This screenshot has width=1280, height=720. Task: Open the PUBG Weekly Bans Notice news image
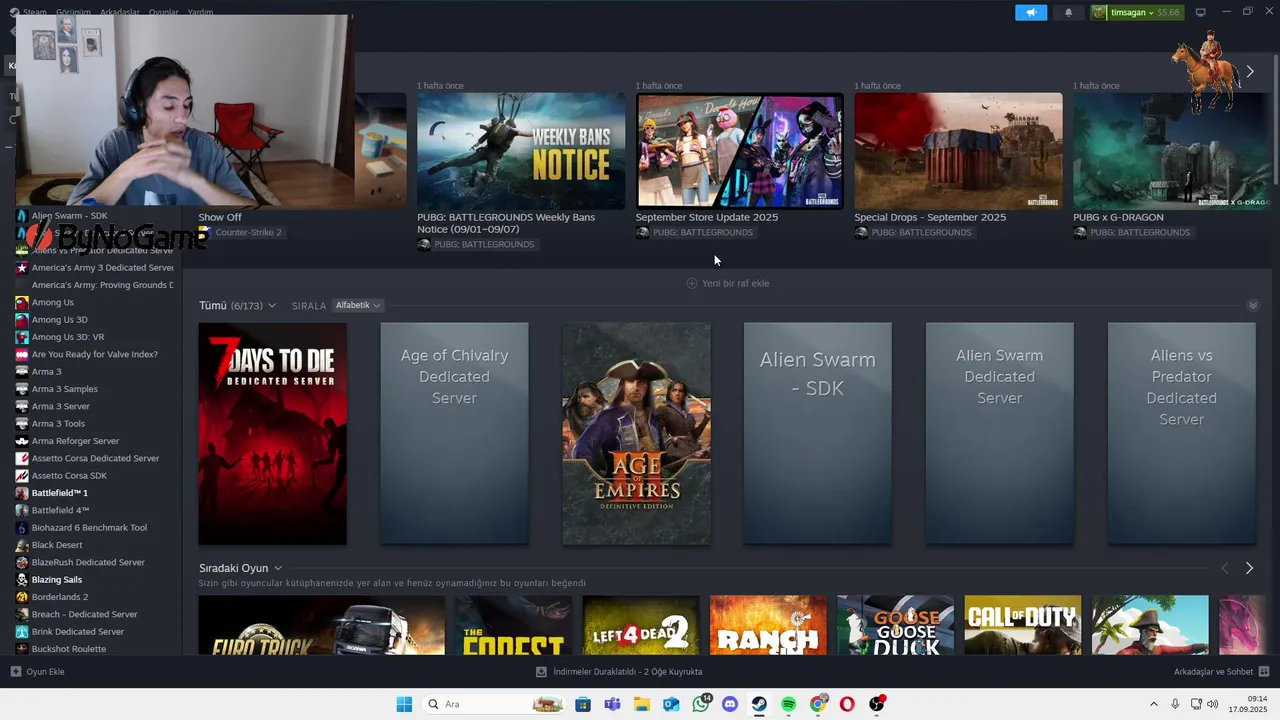(521, 151)
